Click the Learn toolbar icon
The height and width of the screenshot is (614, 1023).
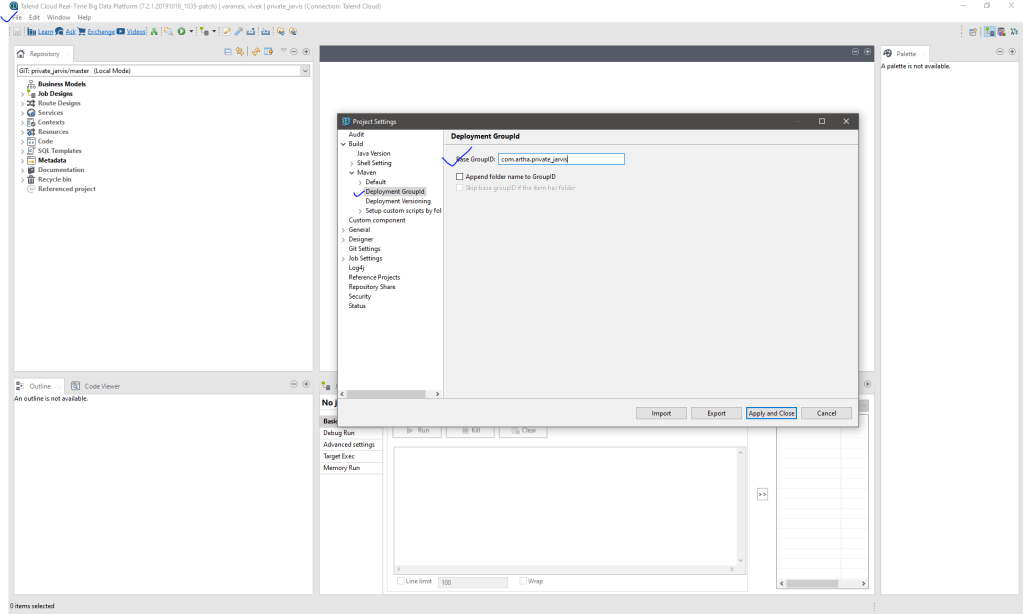point(32,31)
